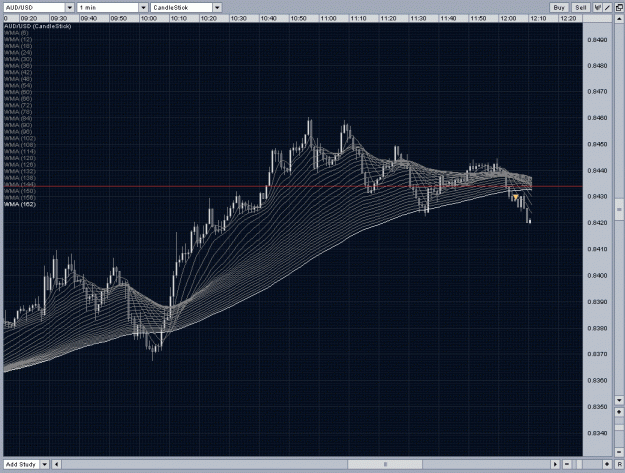Select the WMA (60) study label

(18, 92)
